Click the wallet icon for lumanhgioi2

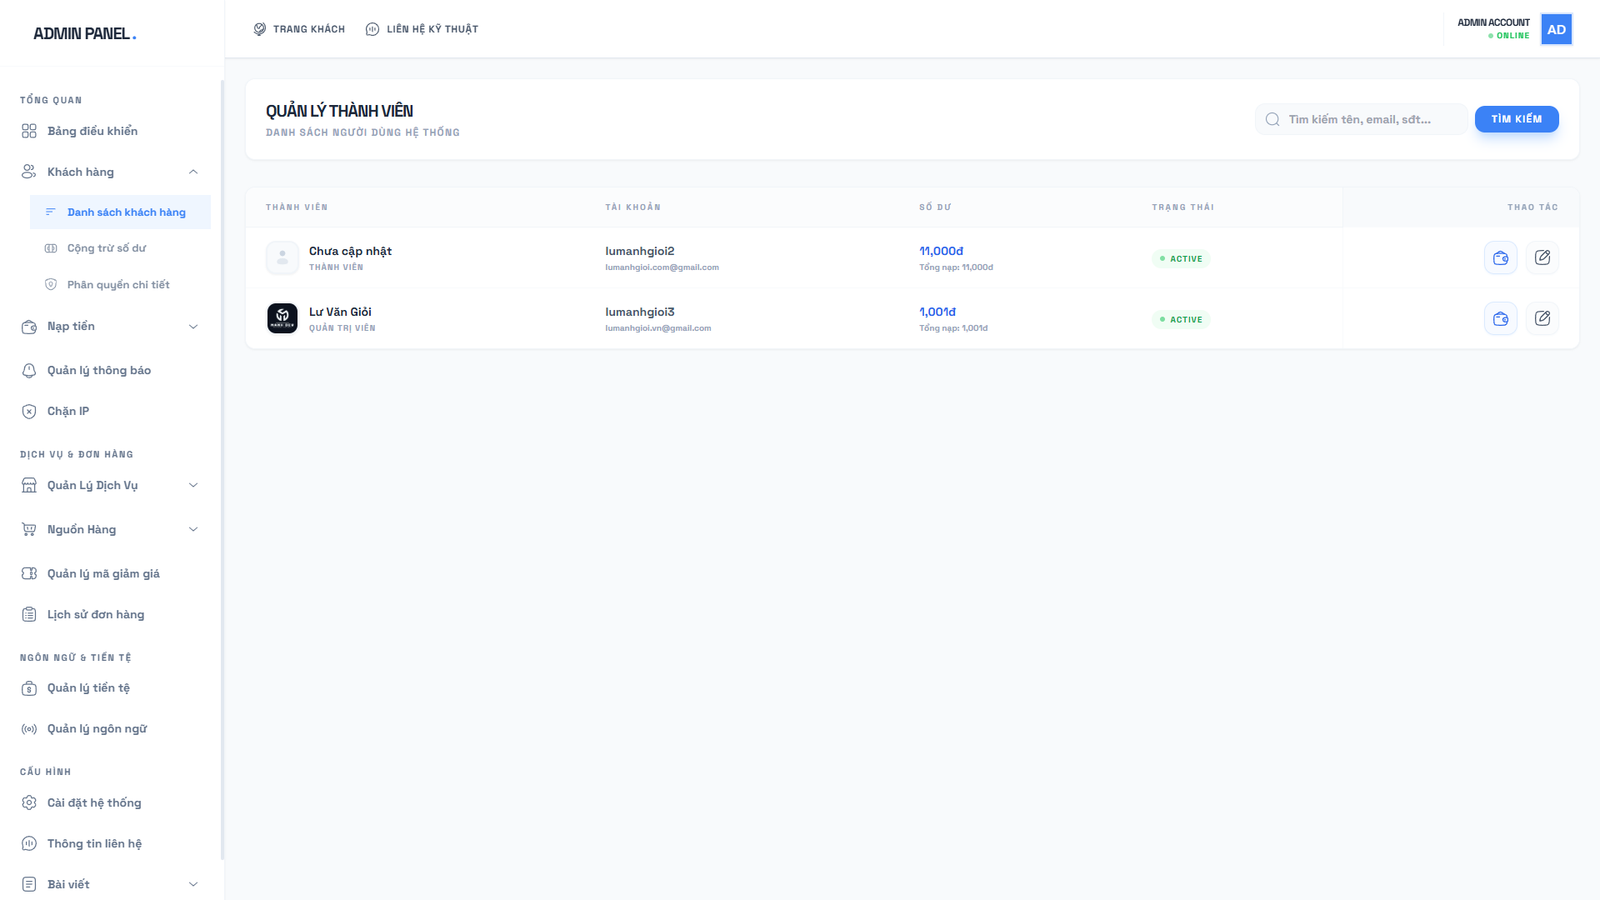pos(1500,258)
